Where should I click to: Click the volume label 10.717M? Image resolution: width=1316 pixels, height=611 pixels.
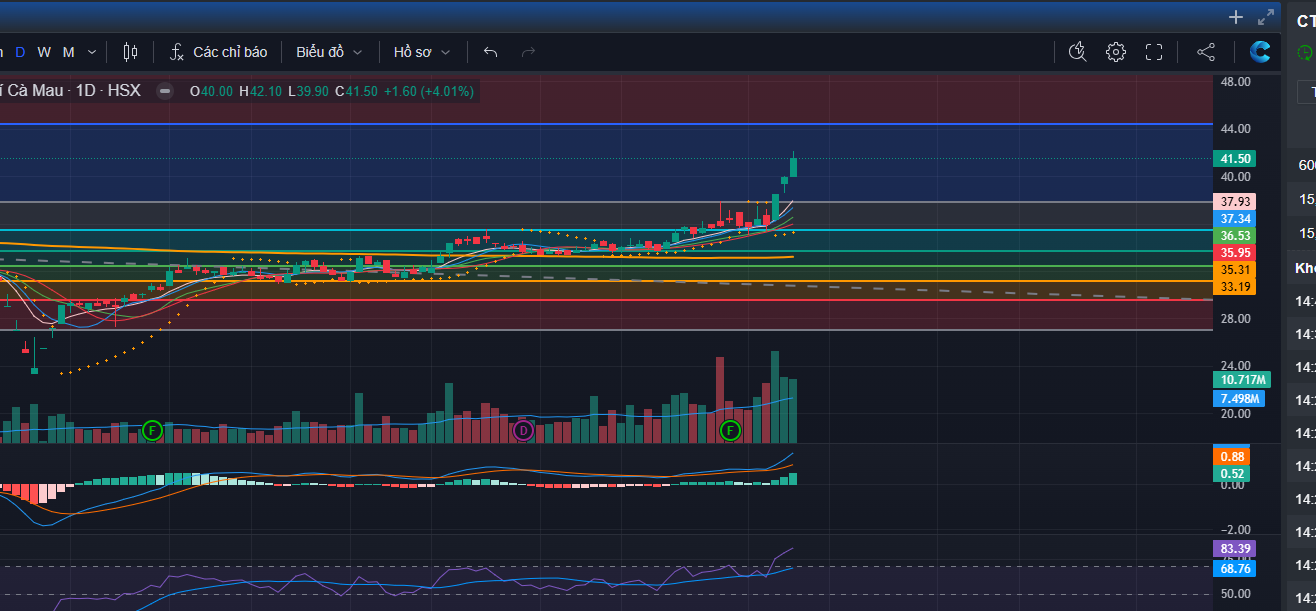1242,380
